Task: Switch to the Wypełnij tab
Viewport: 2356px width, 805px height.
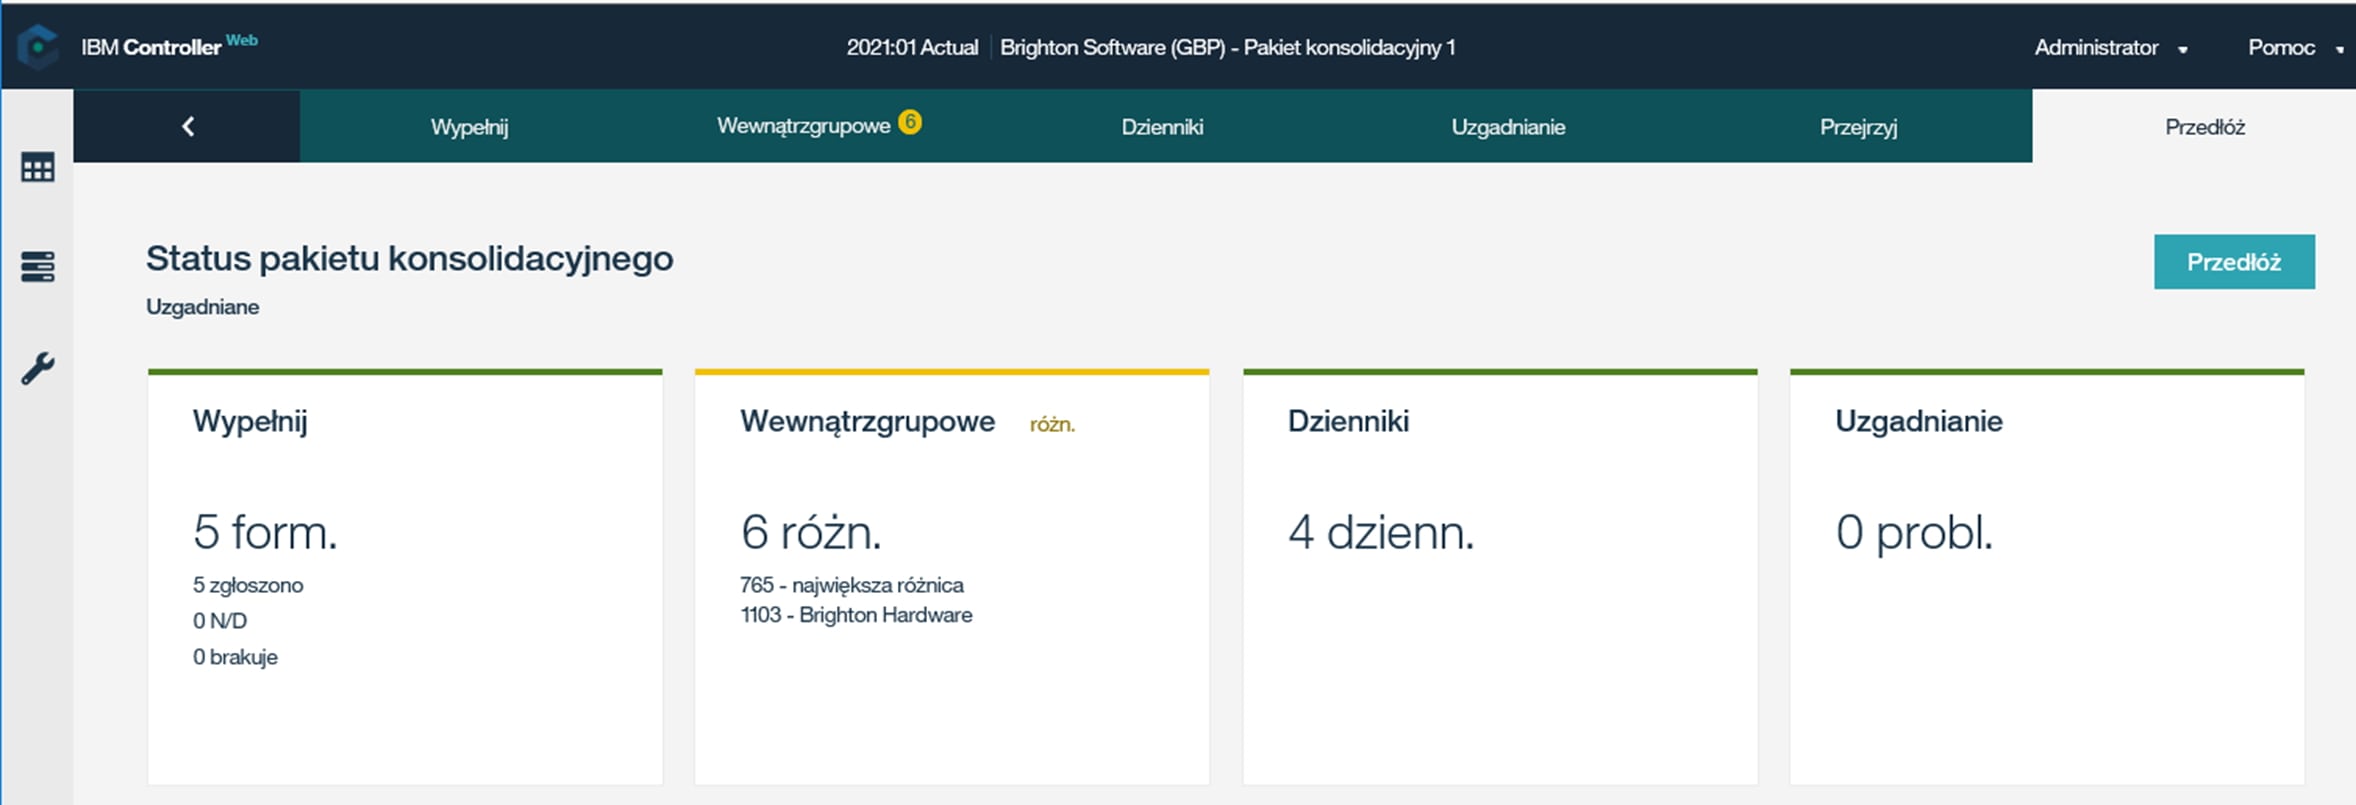Action: point(469,127)
